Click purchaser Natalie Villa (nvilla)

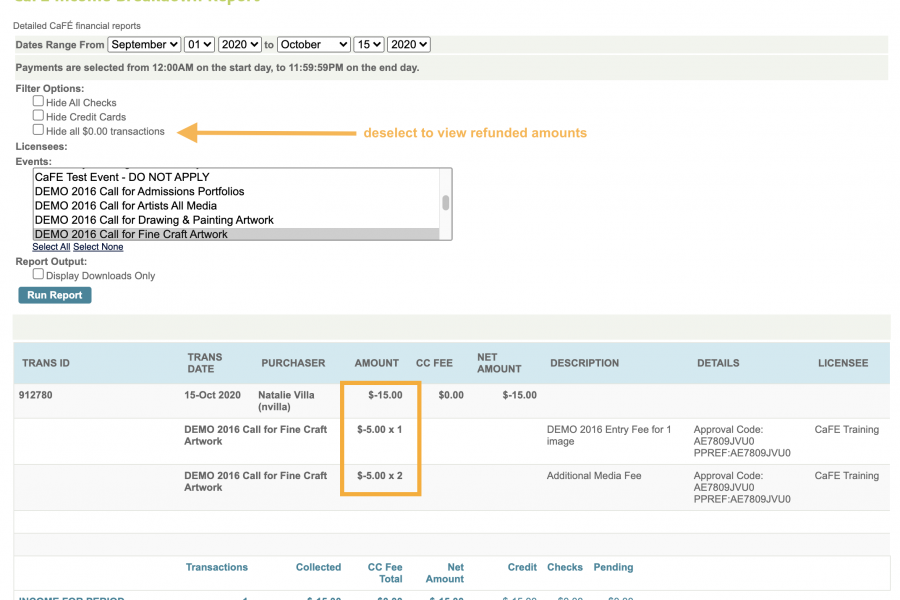coord(286,401)
